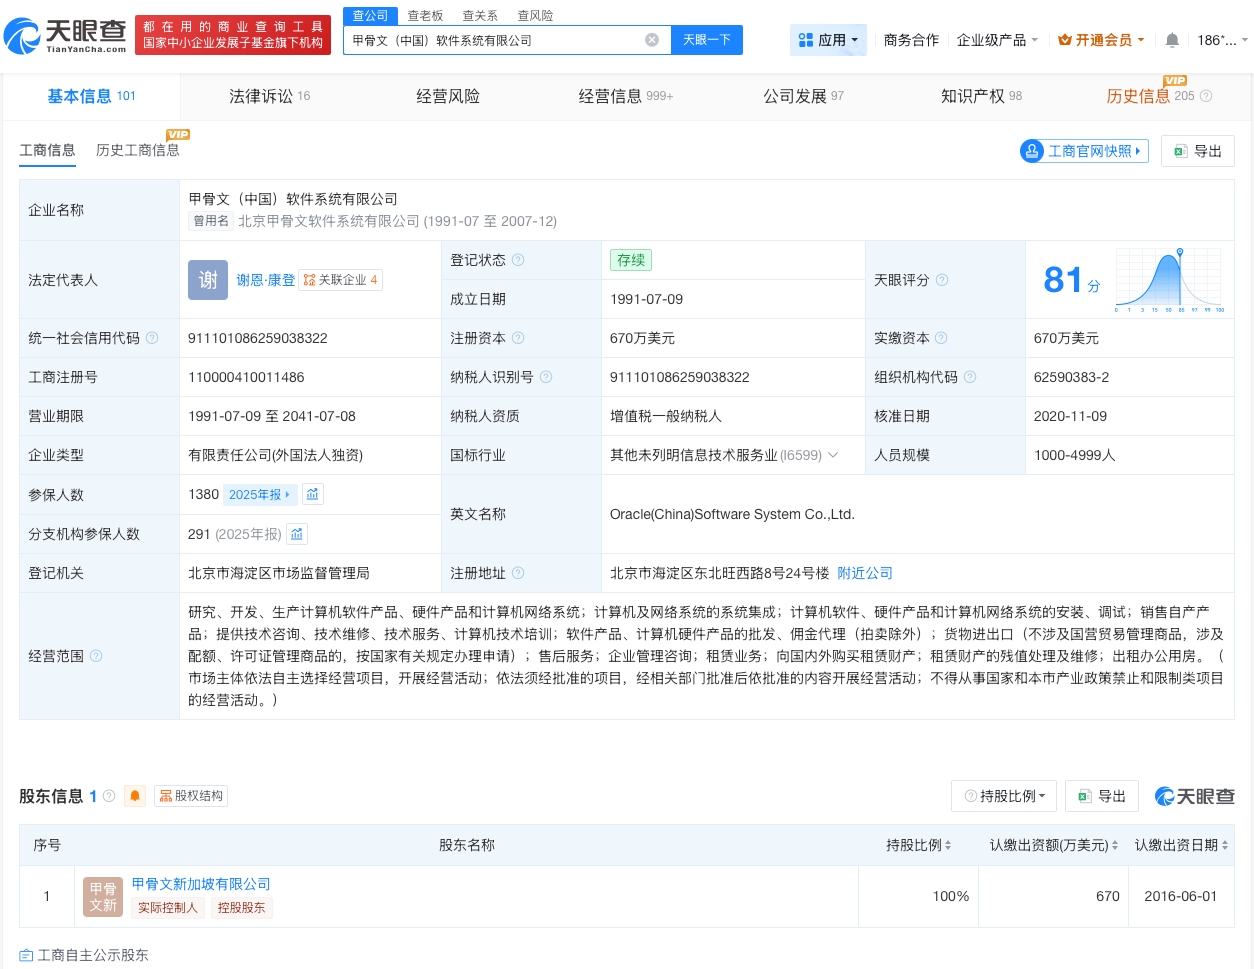Click credit code 911101086259038322 value
The image size is (1254, 969).
(258, 338)
